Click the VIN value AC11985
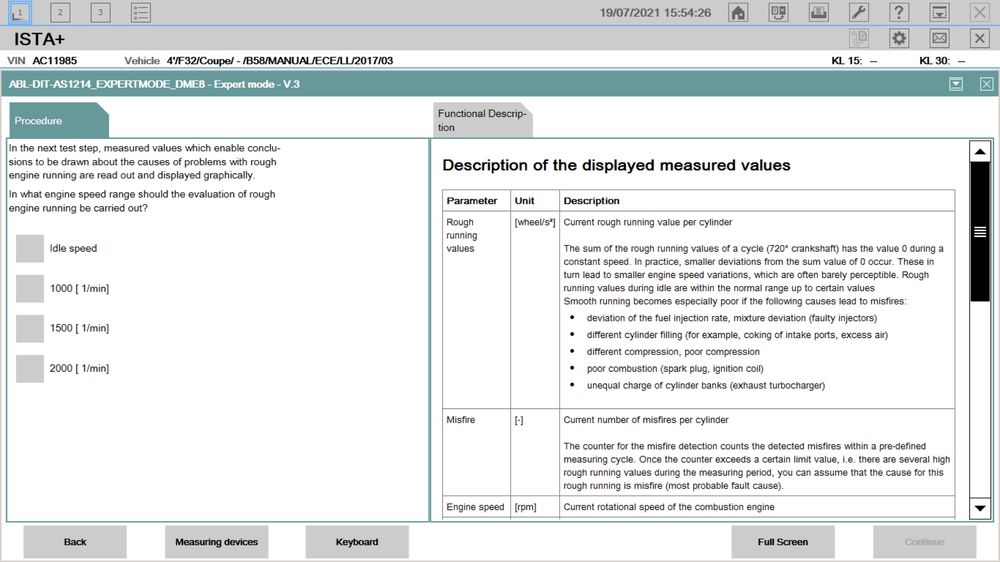 pyautogui.click(x=55, y=61)
